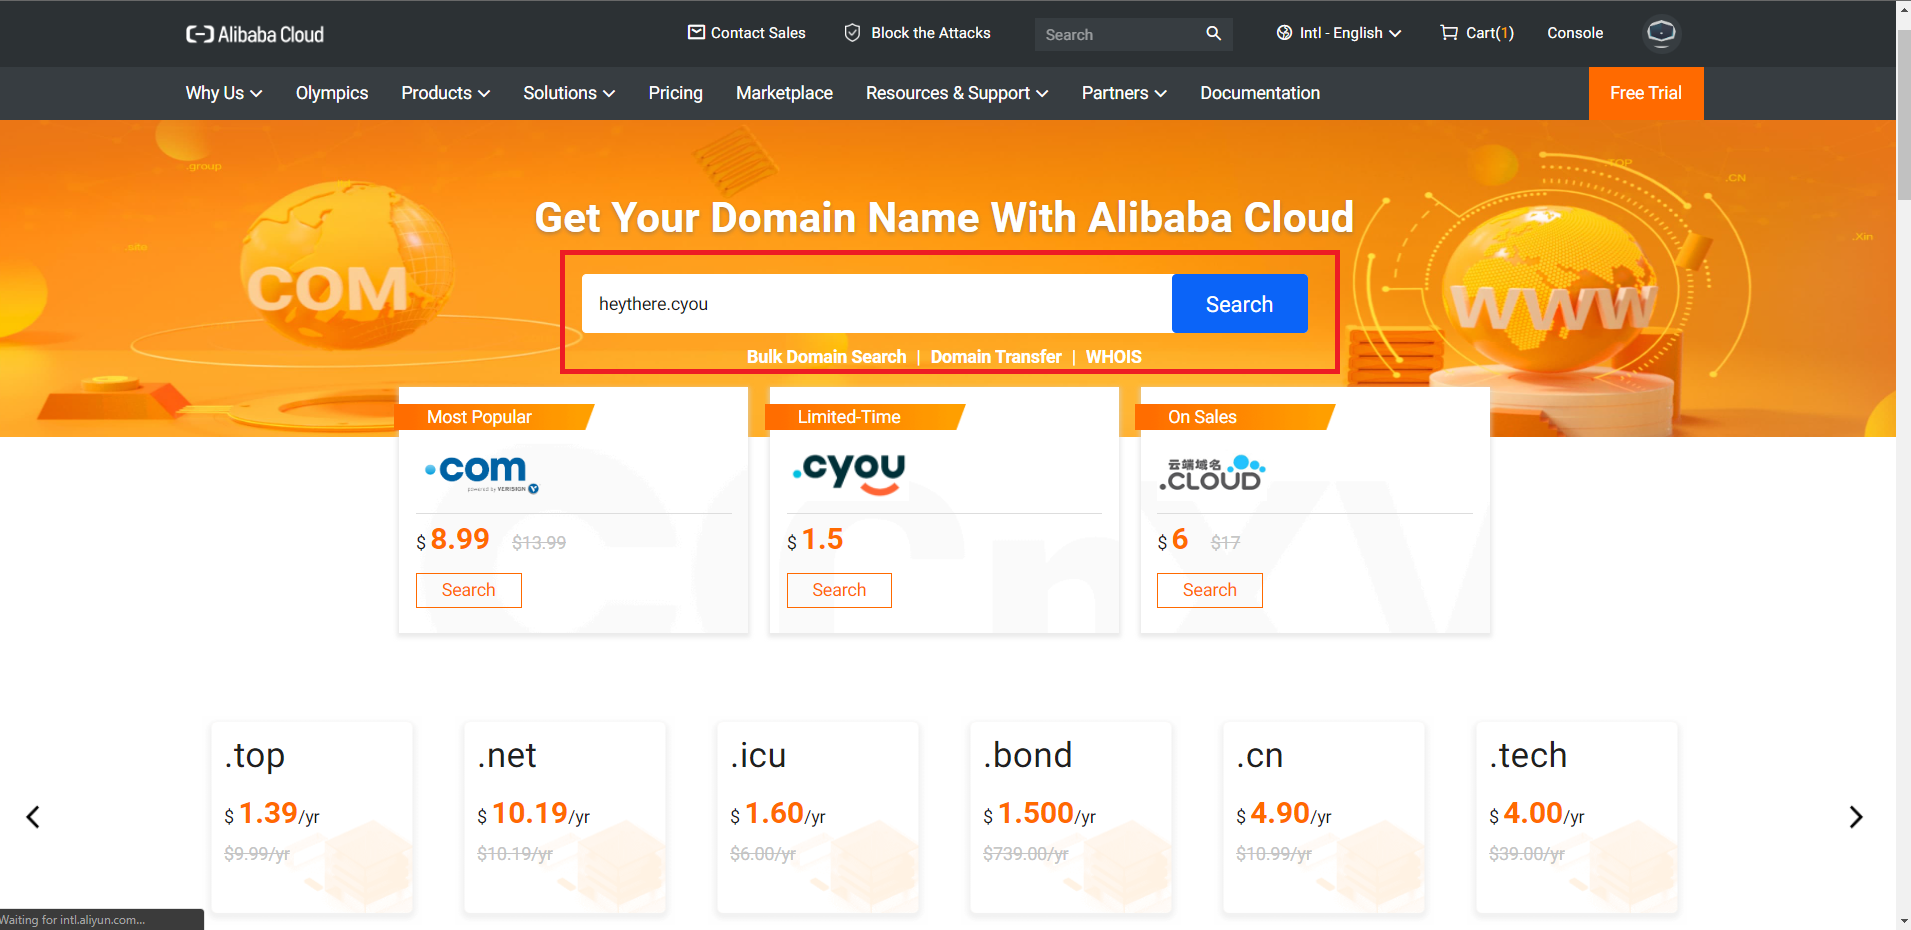
Task: Click the magnifier icon in top search
Action: click(1213, 33)
